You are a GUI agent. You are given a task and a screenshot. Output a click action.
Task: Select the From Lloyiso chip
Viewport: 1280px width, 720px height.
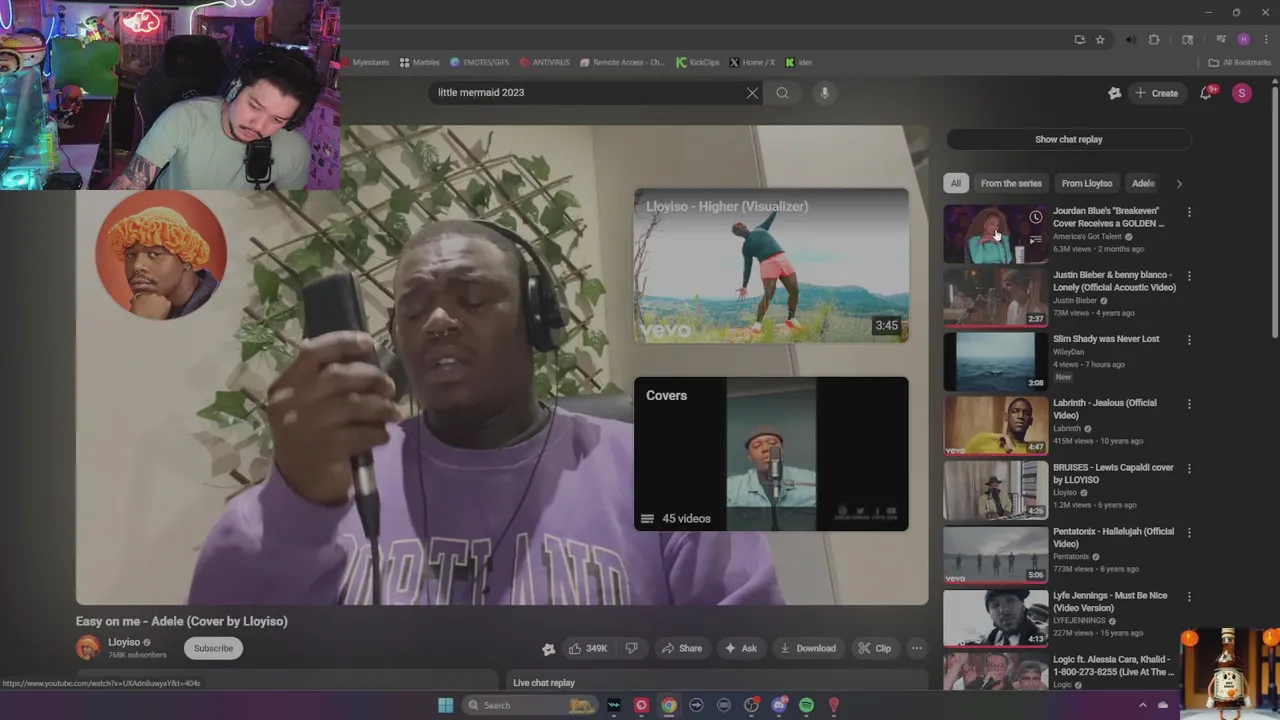(x=1087, y=183)
